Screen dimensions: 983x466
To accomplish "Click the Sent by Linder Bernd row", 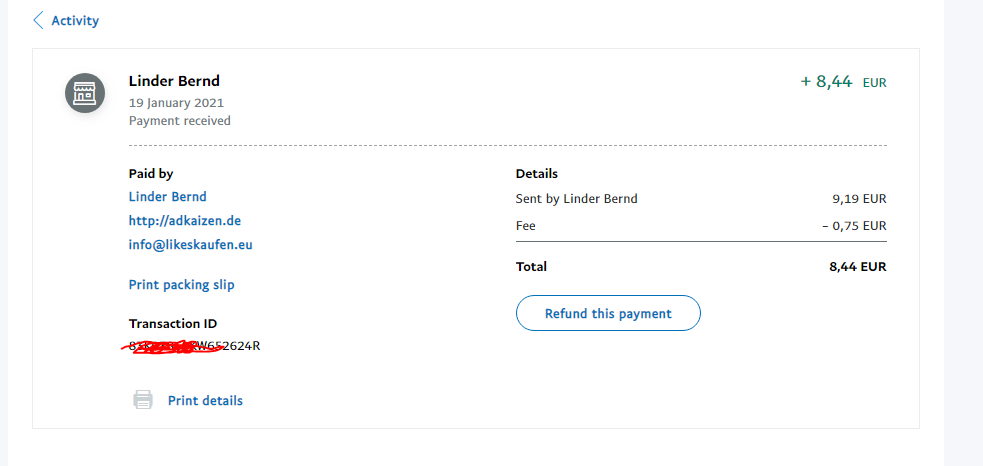I will (x=701, y=199).
